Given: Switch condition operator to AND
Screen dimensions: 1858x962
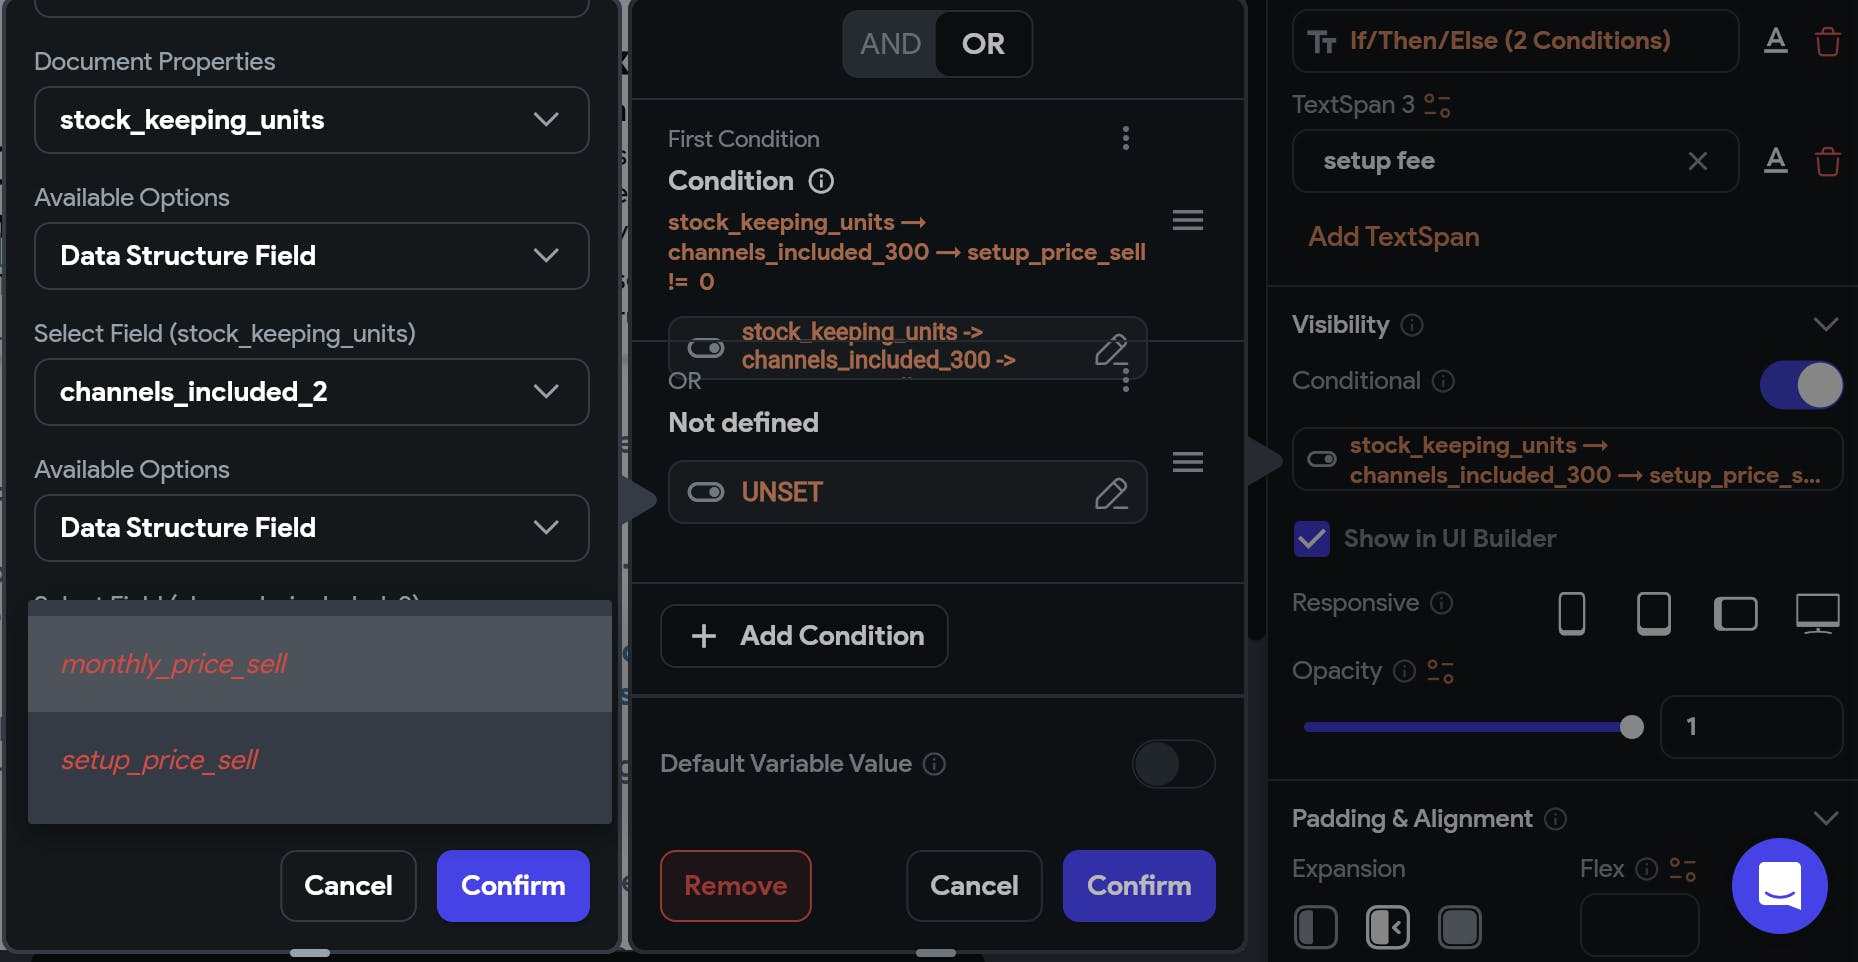Looking at the screenshot, I should pos(890,44).
